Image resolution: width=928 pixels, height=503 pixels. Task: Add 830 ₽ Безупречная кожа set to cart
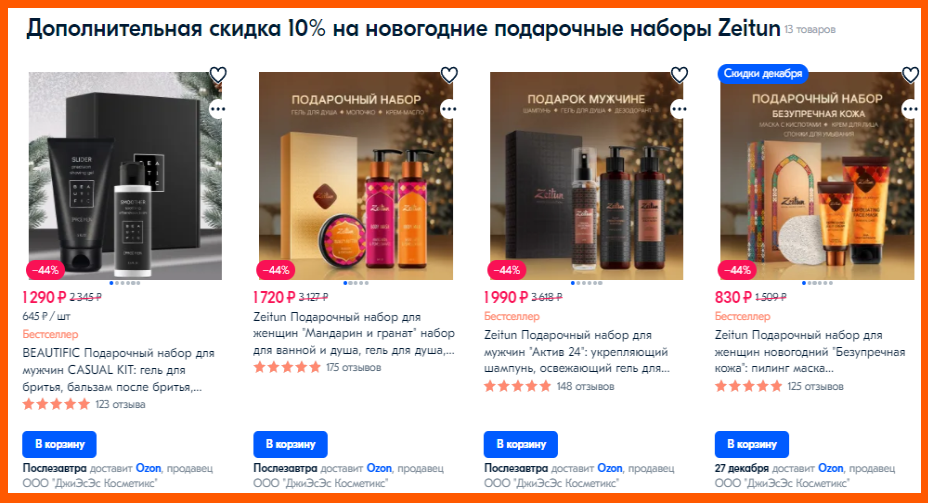click(752, 444)
